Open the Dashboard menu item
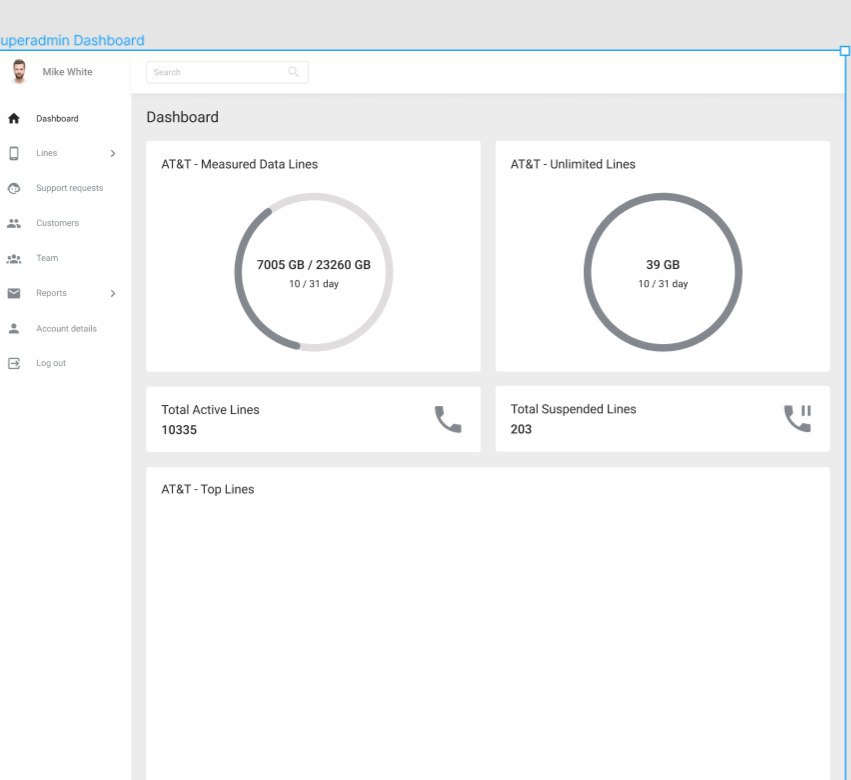This screenshot has width=851, height=780. 57,118
